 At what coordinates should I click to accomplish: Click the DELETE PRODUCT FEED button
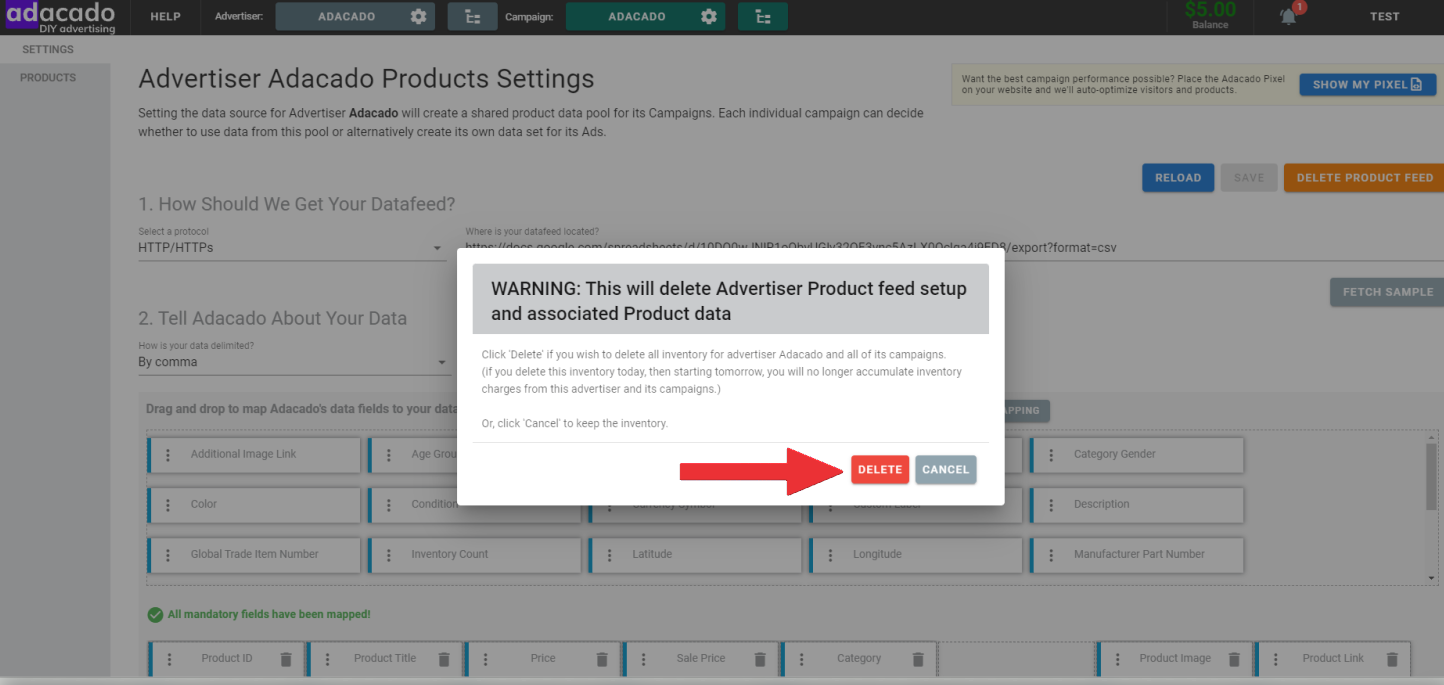click(x=1364, y=178)
